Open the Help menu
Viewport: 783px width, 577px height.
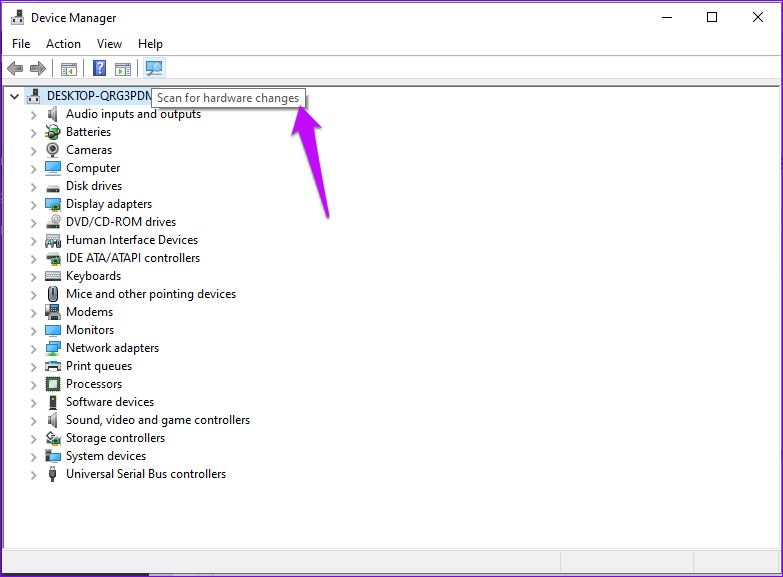(x=150, y=44)
